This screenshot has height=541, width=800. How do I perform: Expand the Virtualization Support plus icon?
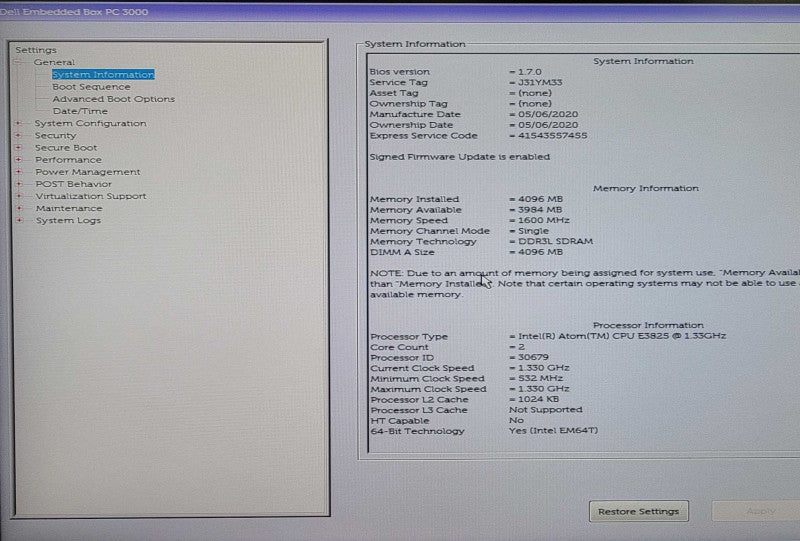(19, 196)
